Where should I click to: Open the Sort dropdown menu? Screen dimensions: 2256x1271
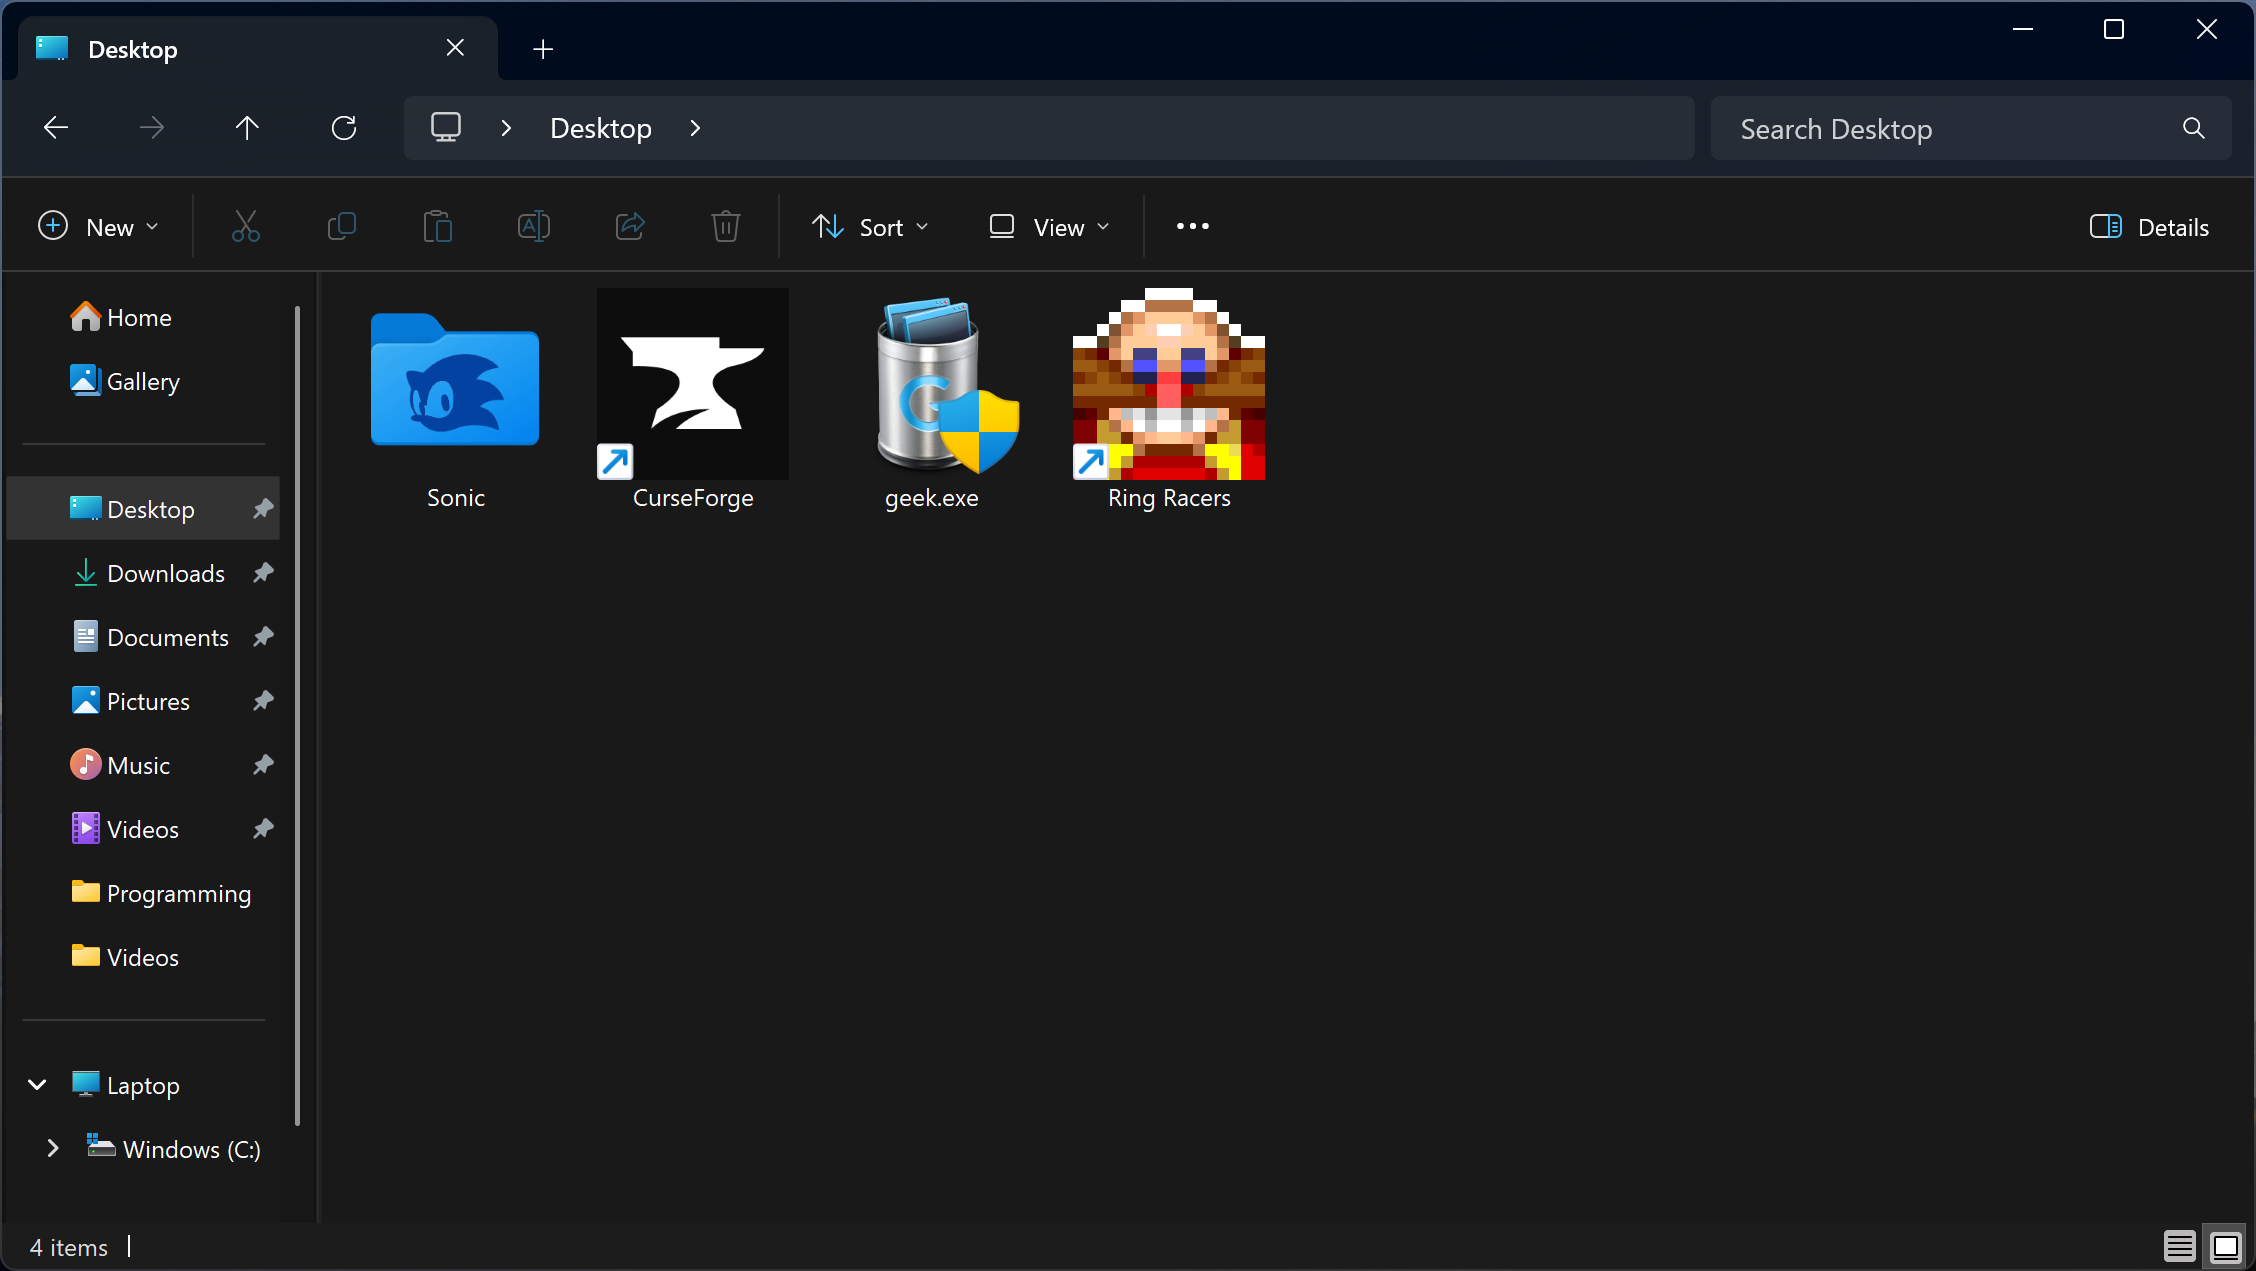[870, 227]
